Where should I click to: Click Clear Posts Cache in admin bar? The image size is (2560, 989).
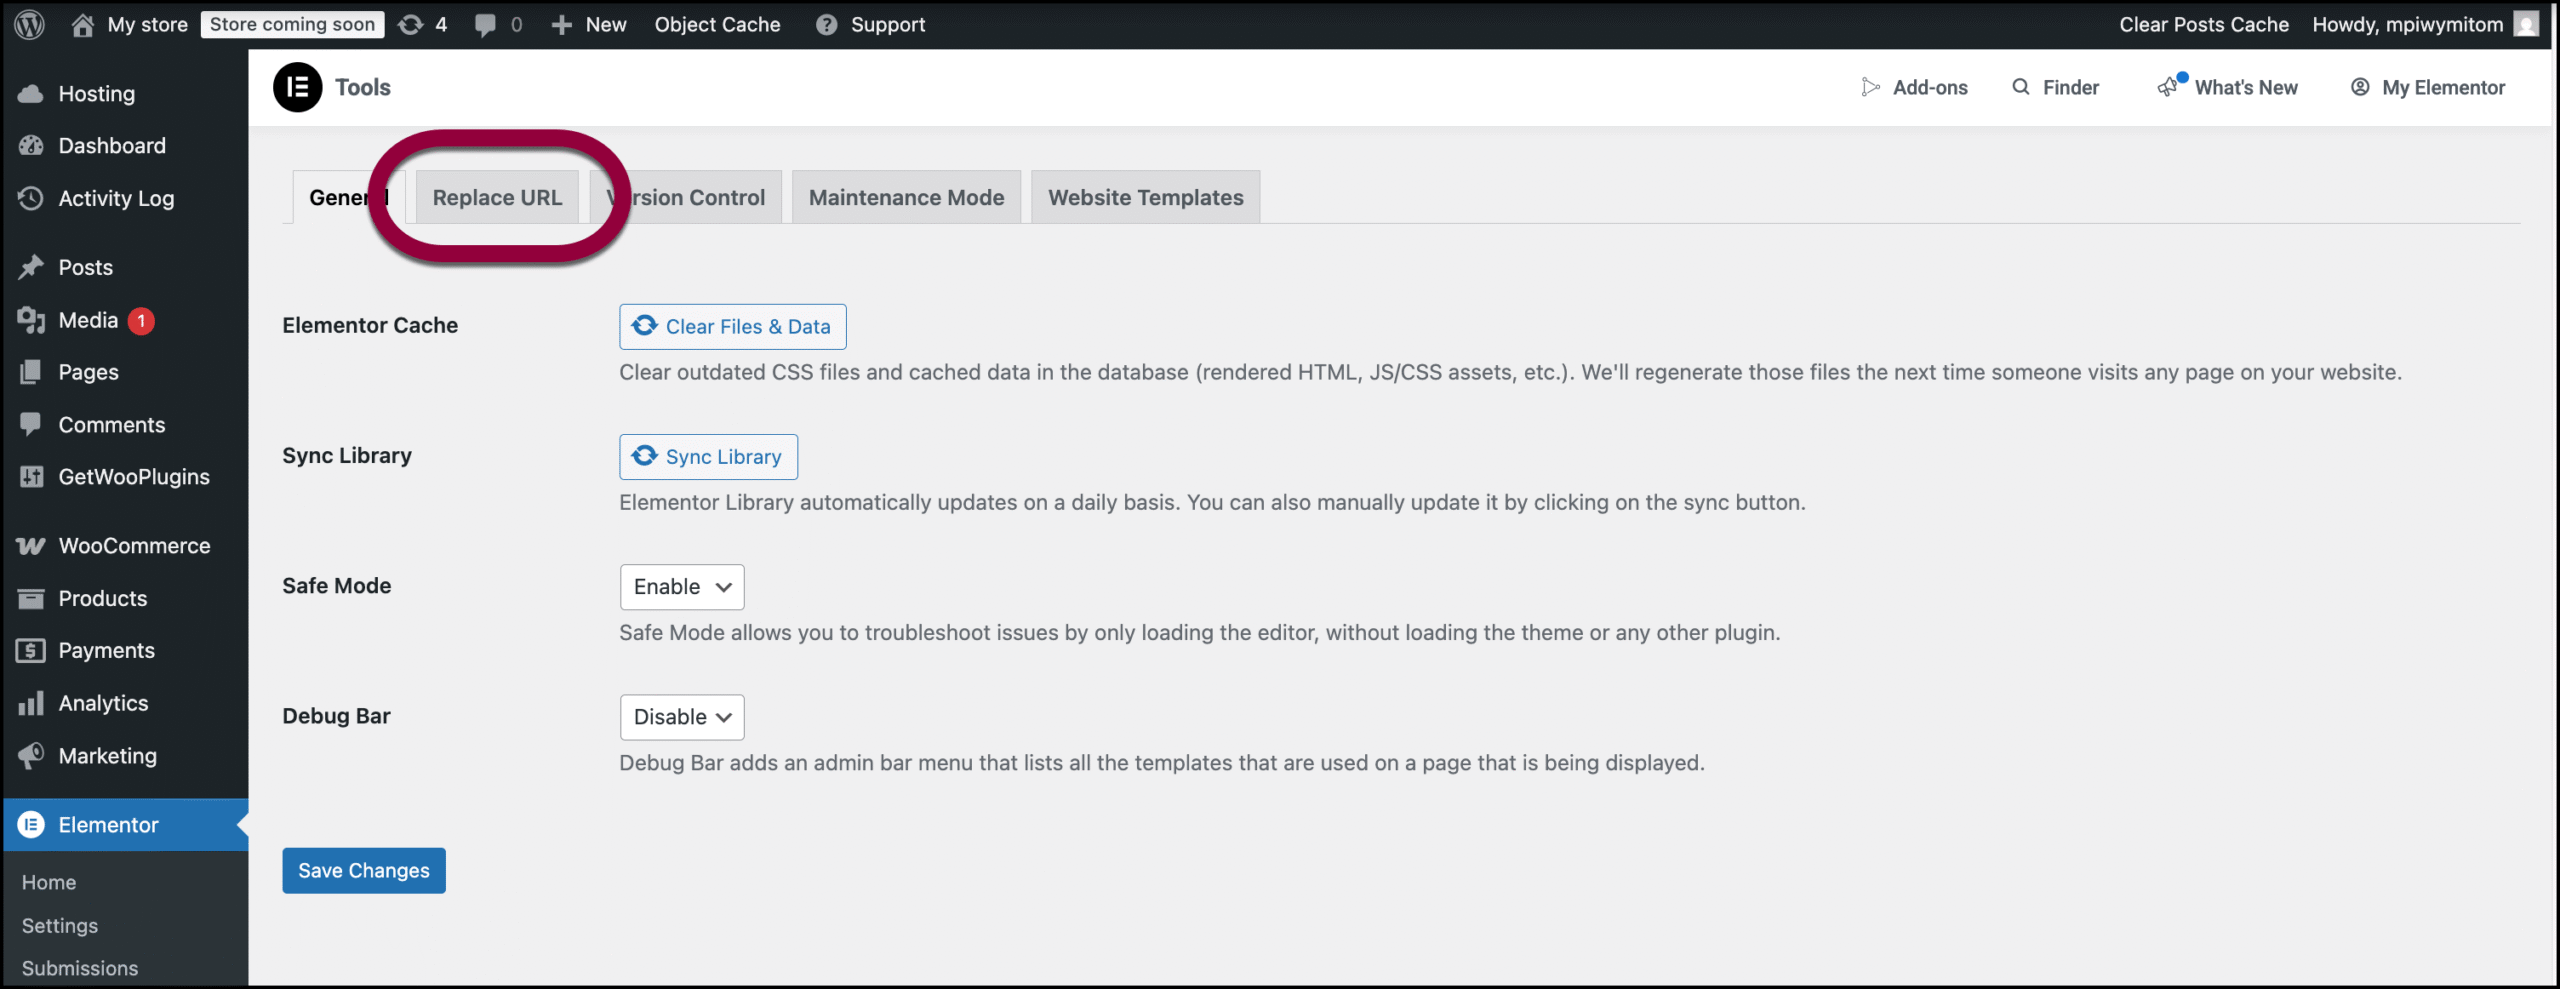2204,24
